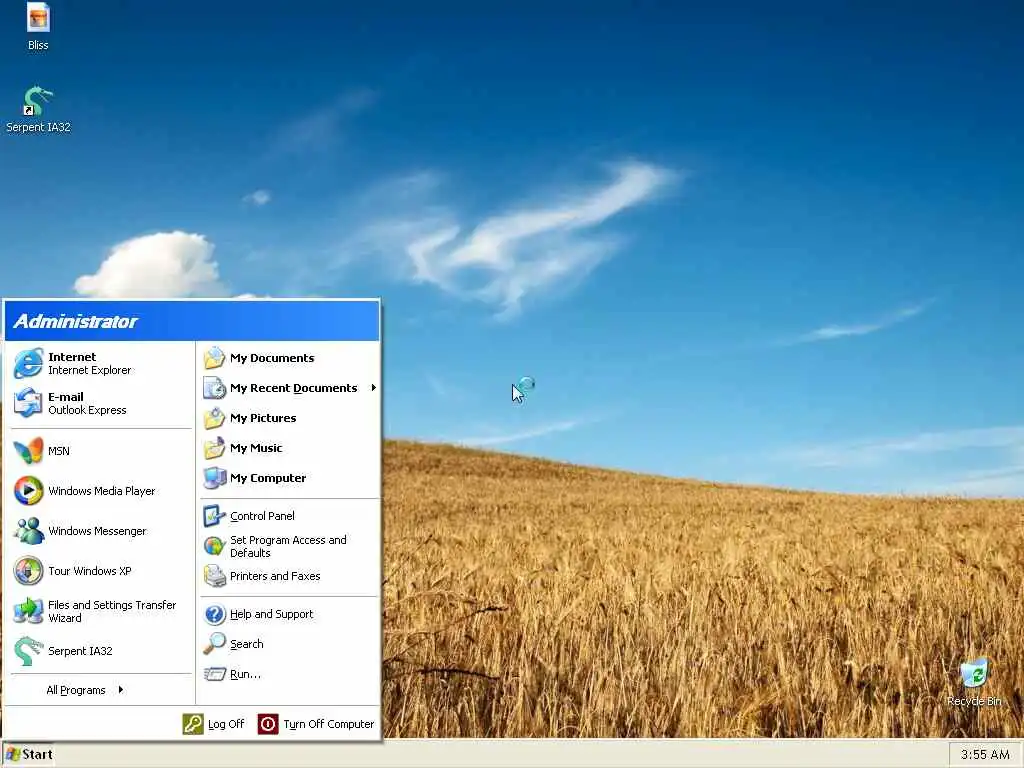This screenshot has width=1024, height=768.
Task: Open Printers and Faxes
Action: [289, 576]
